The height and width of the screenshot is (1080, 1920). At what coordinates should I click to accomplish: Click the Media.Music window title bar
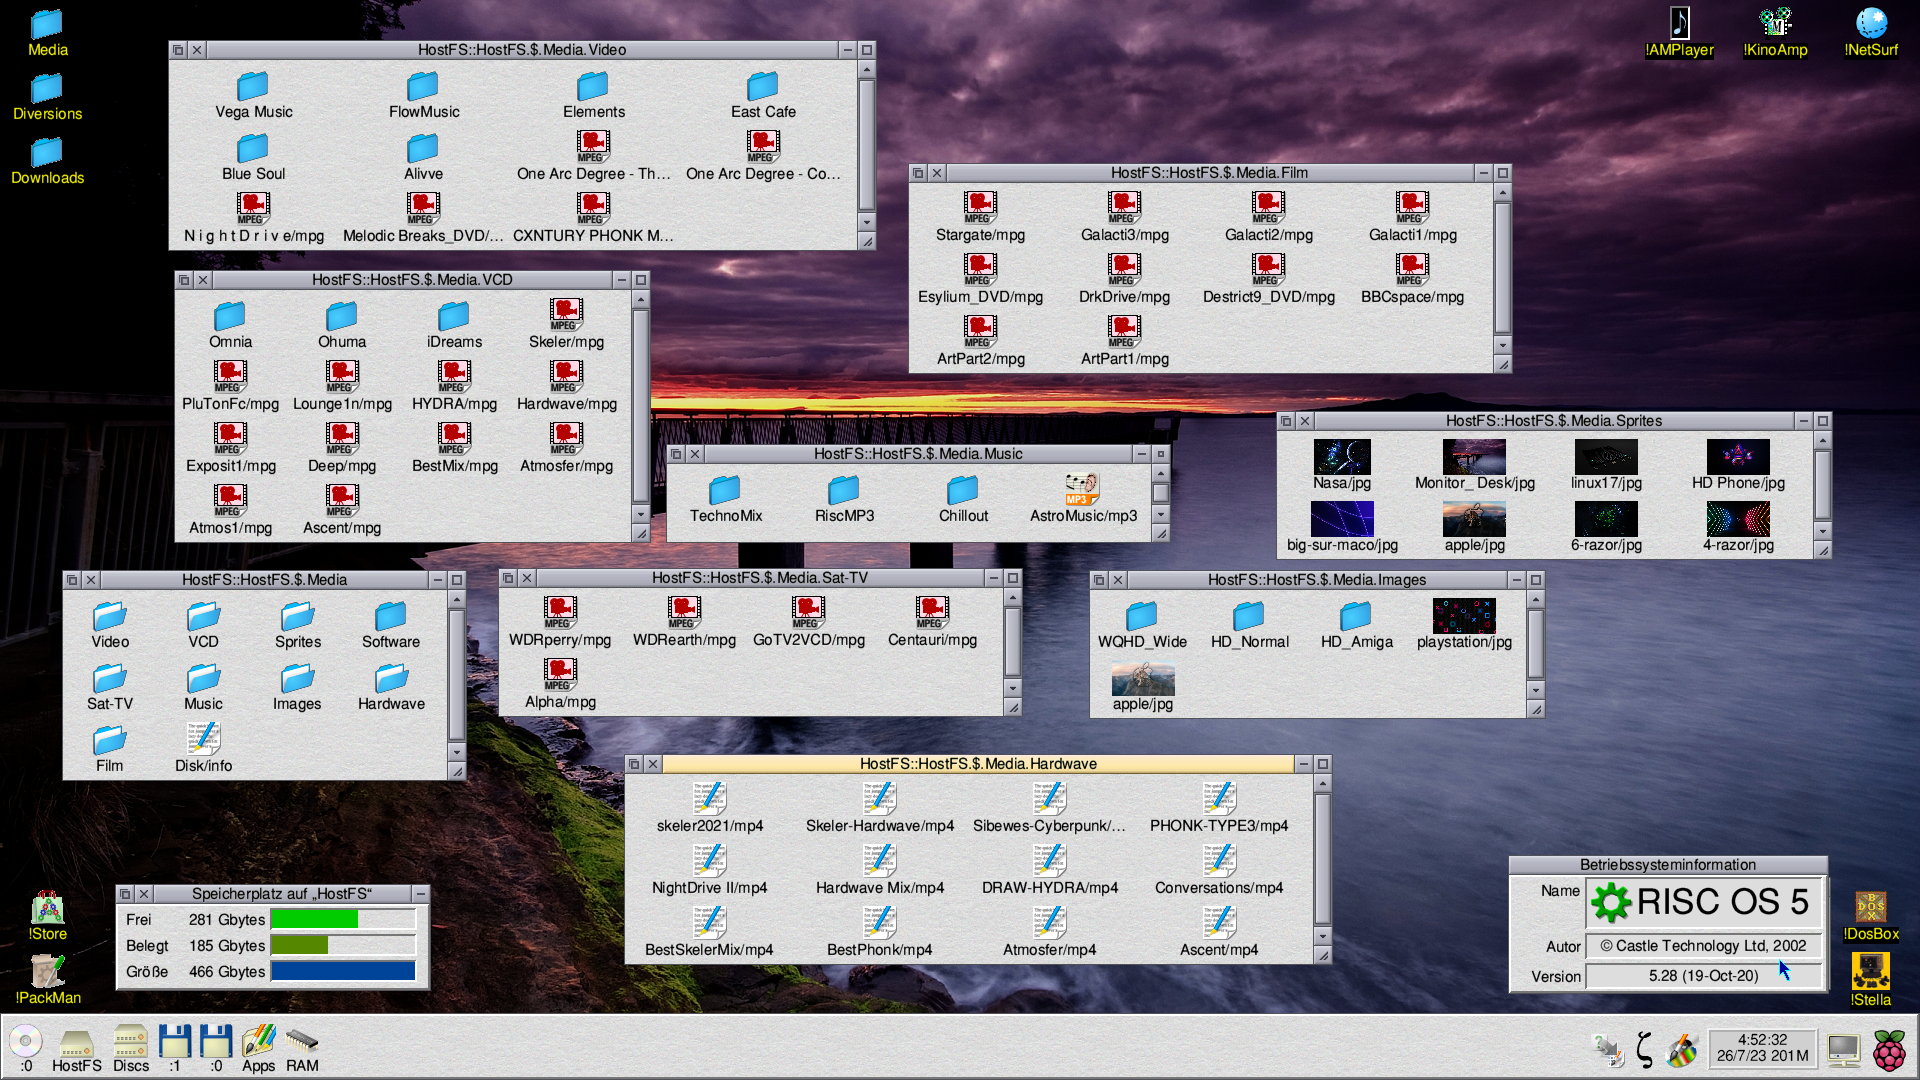[x=917, y=454]
